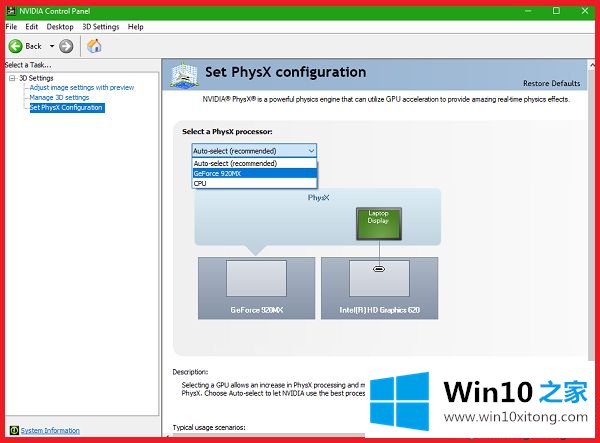Click the 3D Settings tree label
The image size is (600, 443).
pos(36,78)
